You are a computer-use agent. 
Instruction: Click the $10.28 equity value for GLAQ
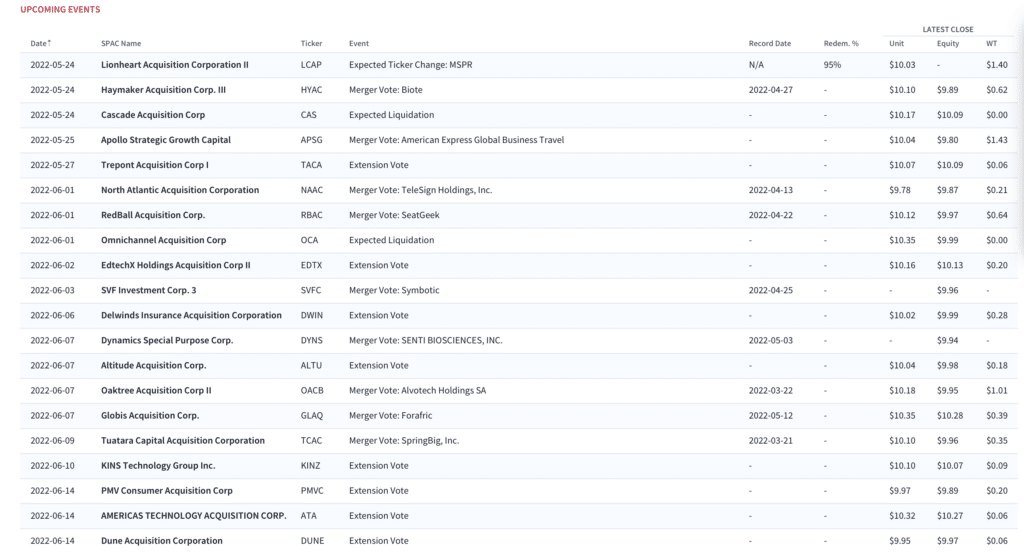tap(950, 415)
